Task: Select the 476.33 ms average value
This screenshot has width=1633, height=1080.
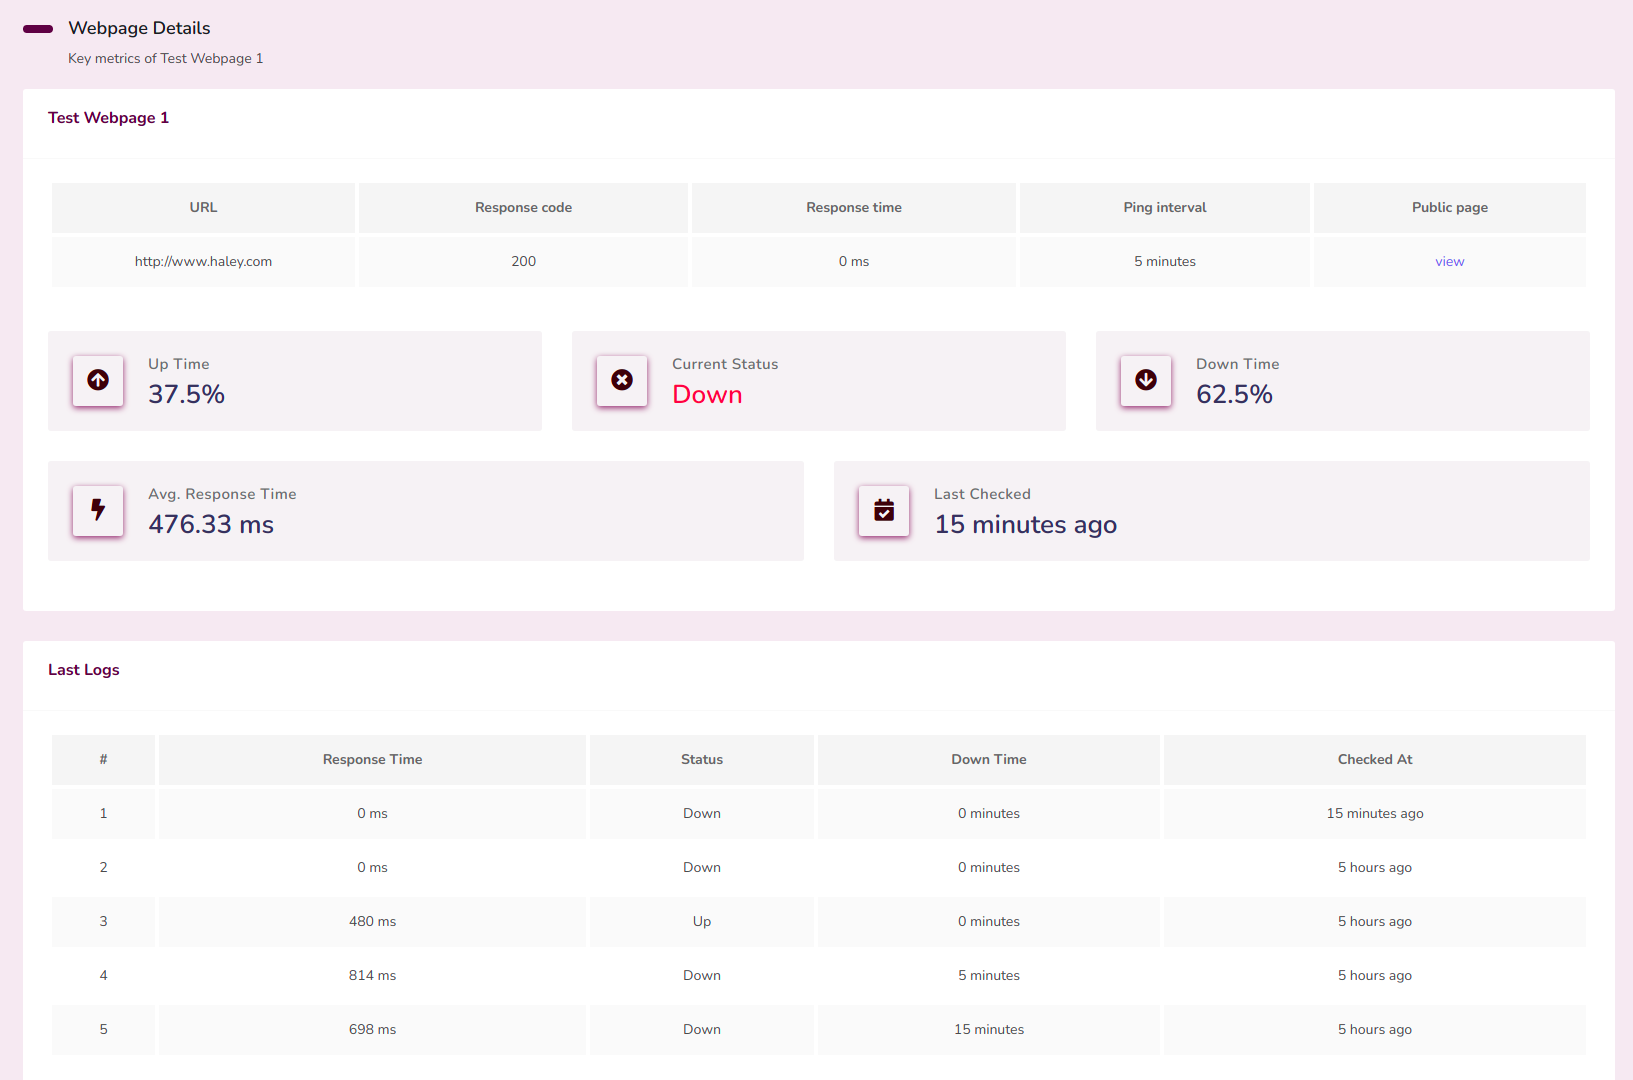Action: pyautogui.click(x=211, y=525)
